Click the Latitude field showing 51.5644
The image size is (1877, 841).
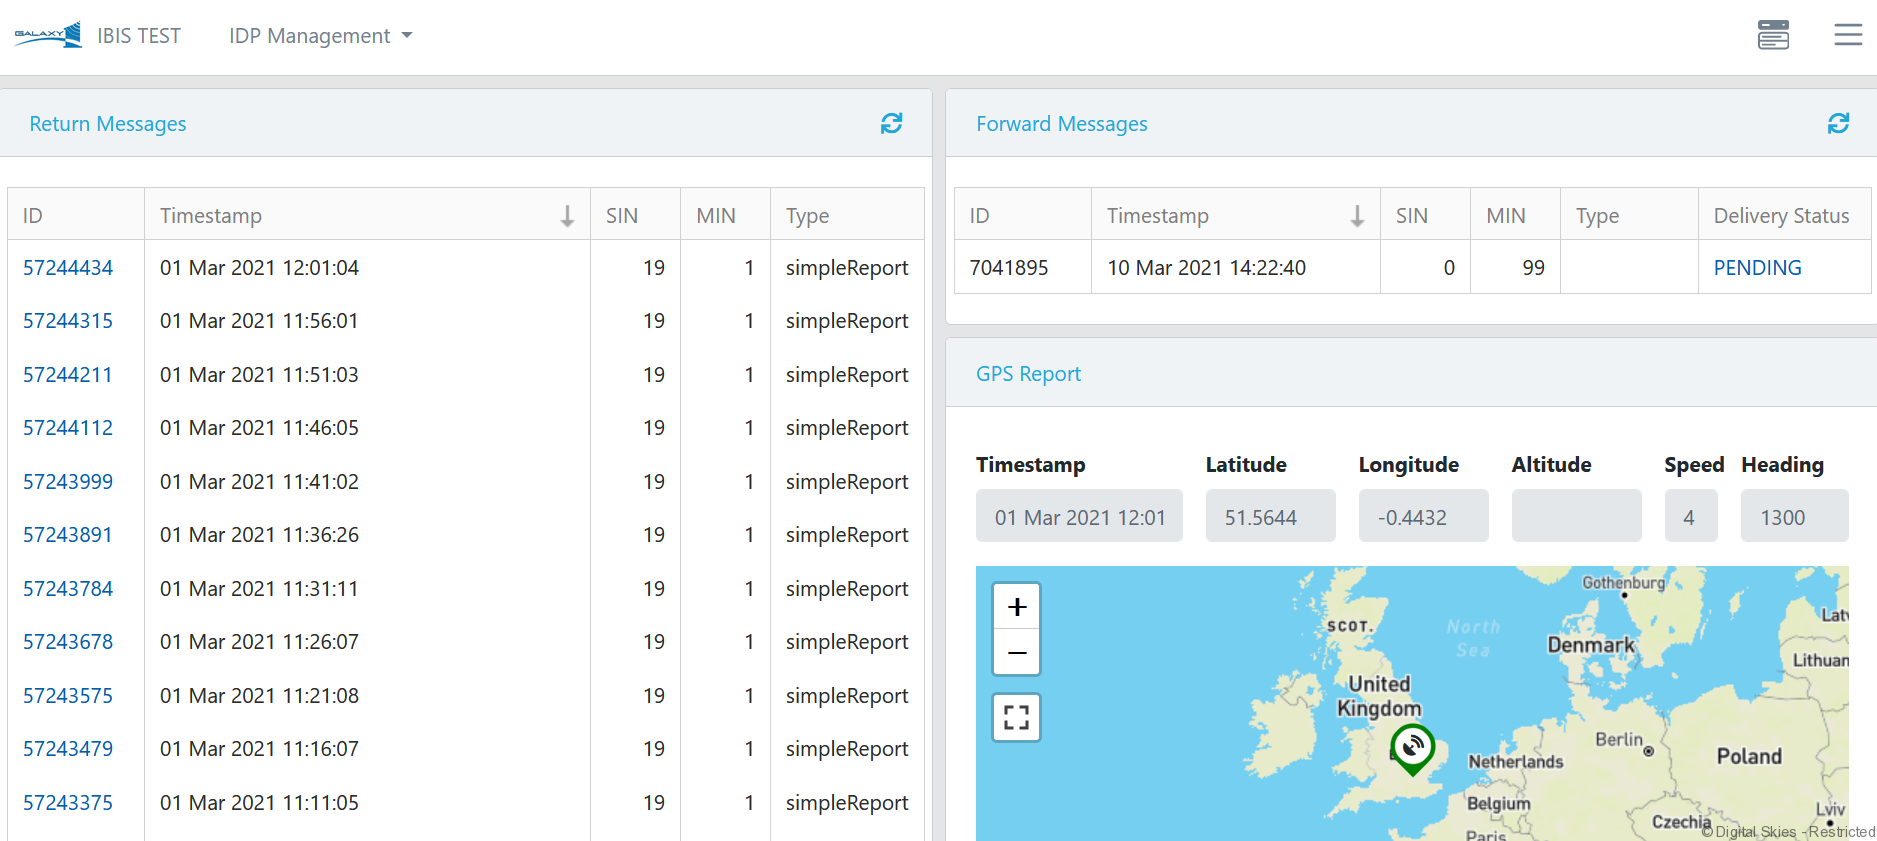coord(1270,517)
